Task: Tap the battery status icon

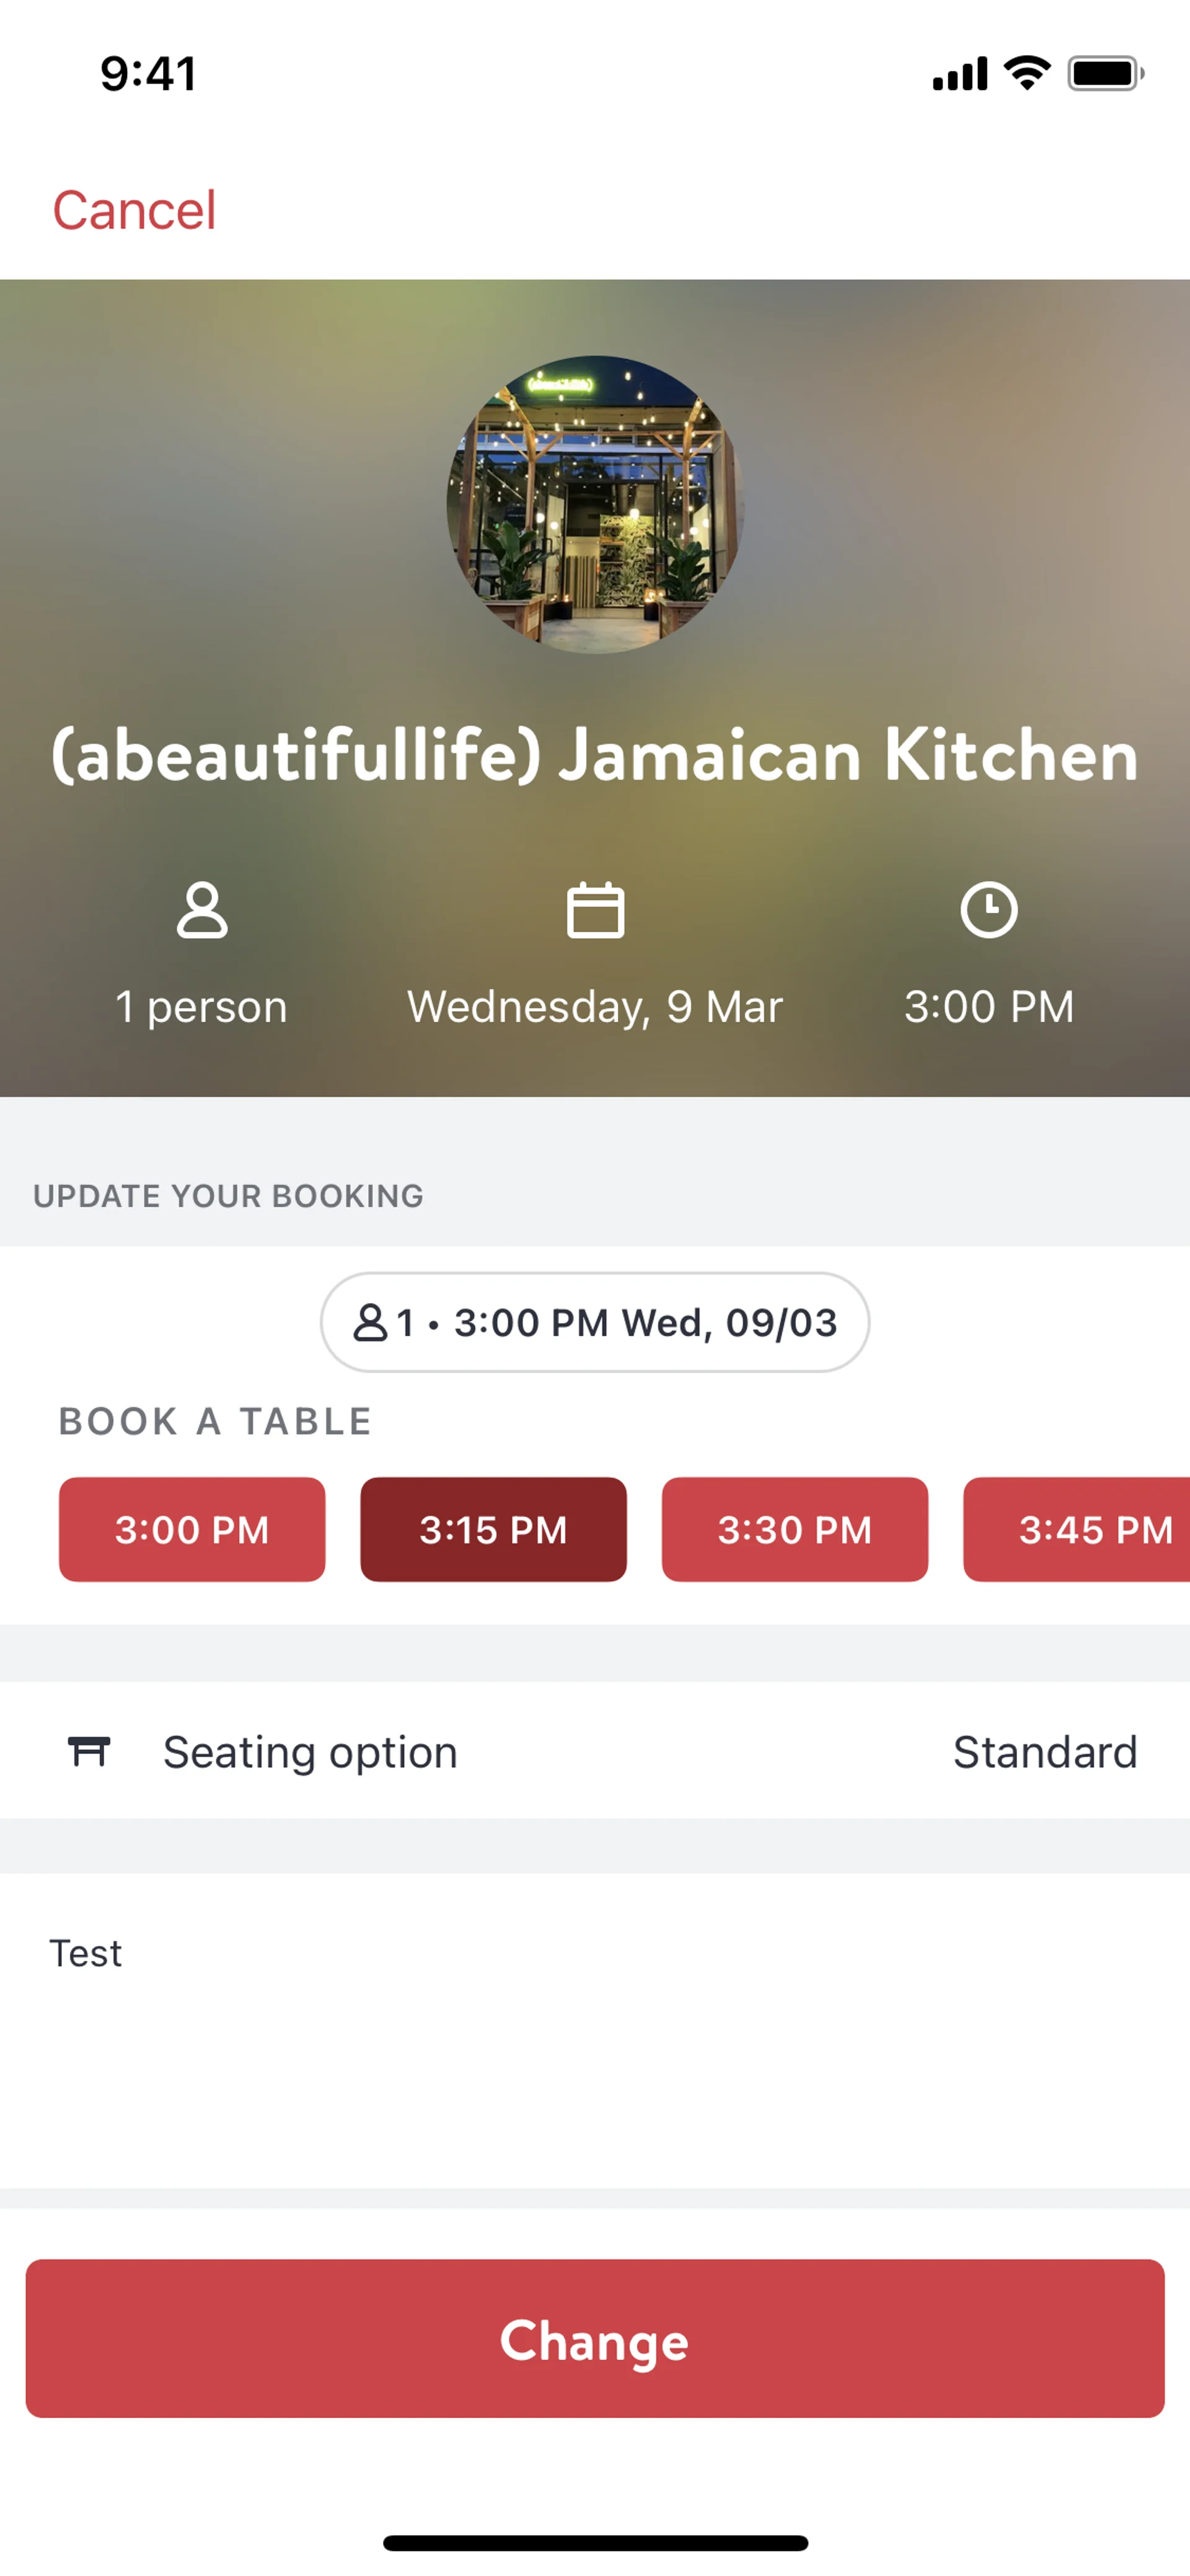Action: click(1105, 73)
